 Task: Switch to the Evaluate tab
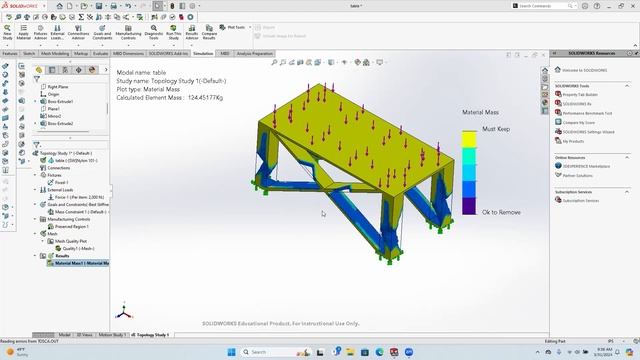pos(100,53)
